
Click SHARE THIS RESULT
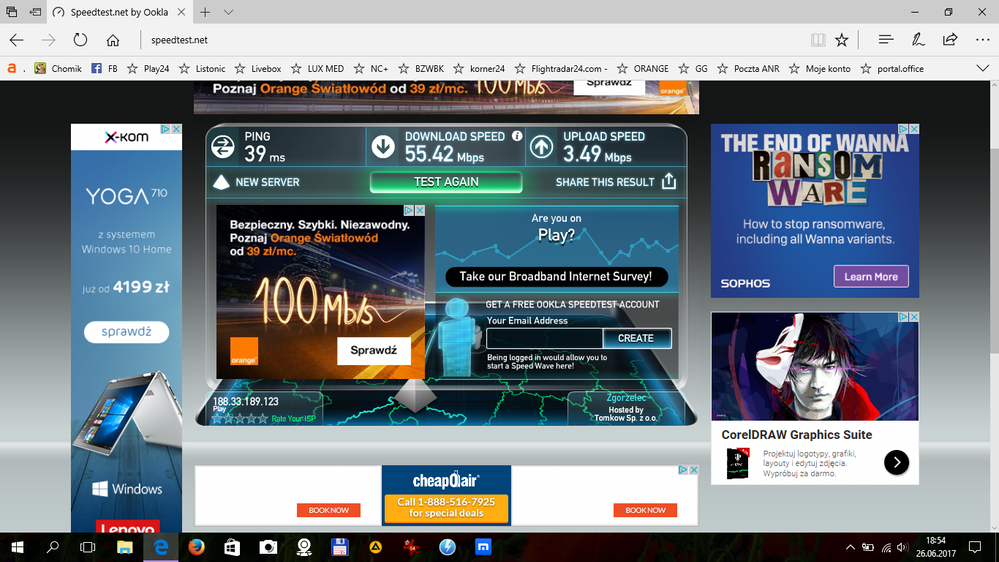[605, 182]
